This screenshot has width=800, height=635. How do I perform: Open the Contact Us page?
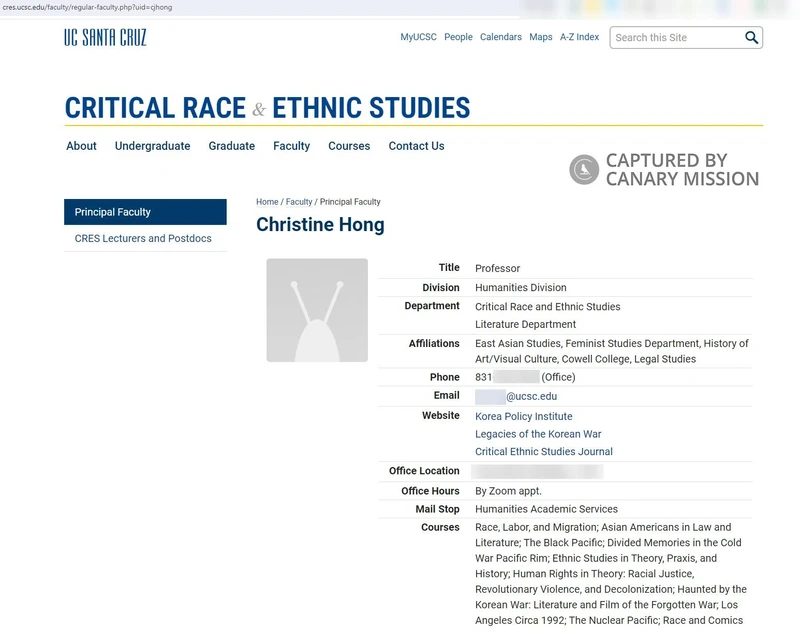tap(416, 145)
